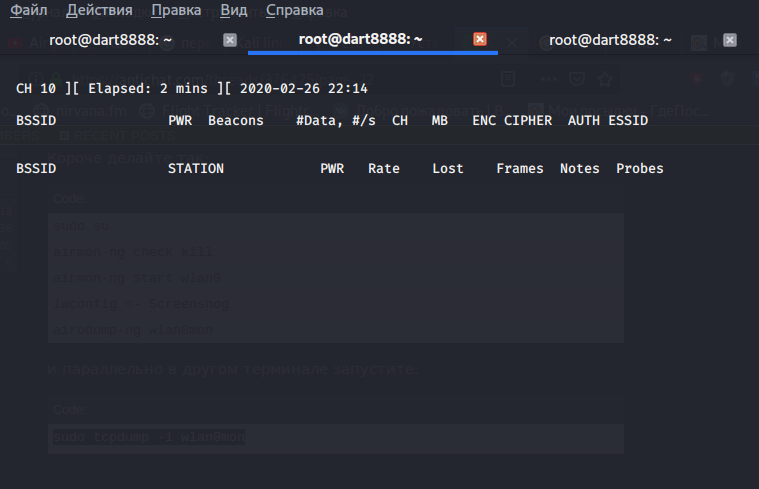Open the Вид menu

pyautogui.click(x=233, y=11)
